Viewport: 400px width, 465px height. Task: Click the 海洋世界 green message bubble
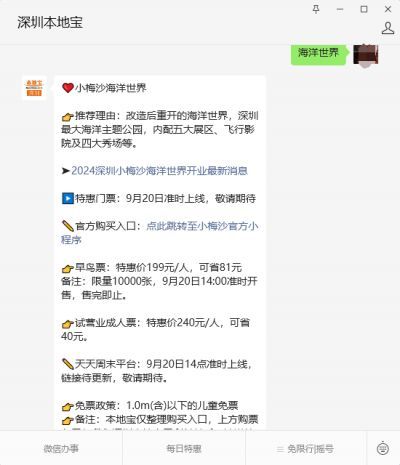point(318,53)
